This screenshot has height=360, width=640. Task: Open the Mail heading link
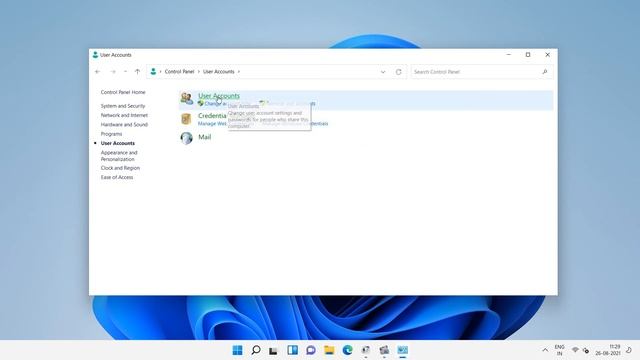tap(204, 137)
